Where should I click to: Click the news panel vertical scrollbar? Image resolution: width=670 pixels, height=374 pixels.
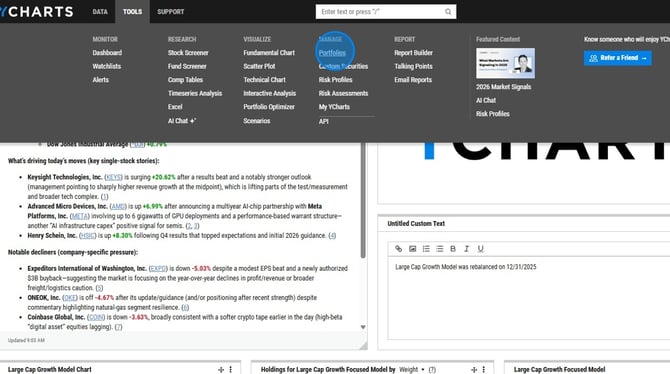point(363,200)
